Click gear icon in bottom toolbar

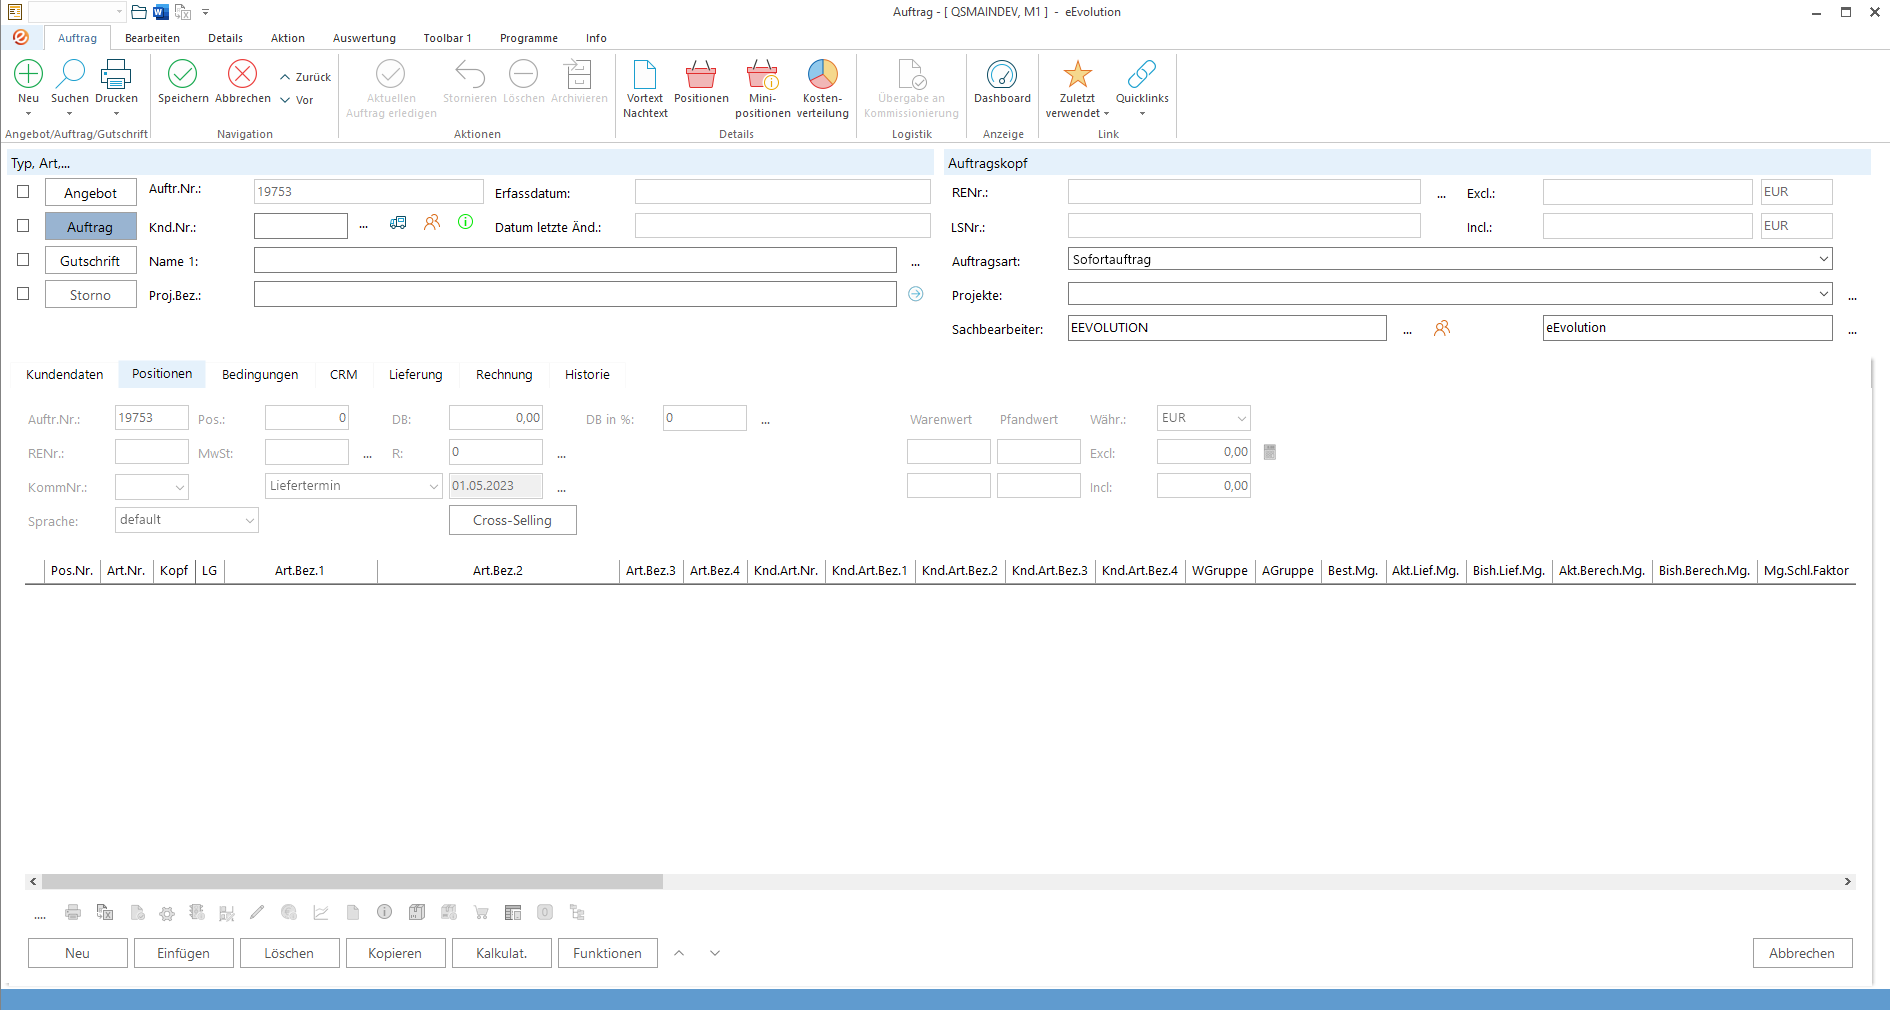[167, 913]
